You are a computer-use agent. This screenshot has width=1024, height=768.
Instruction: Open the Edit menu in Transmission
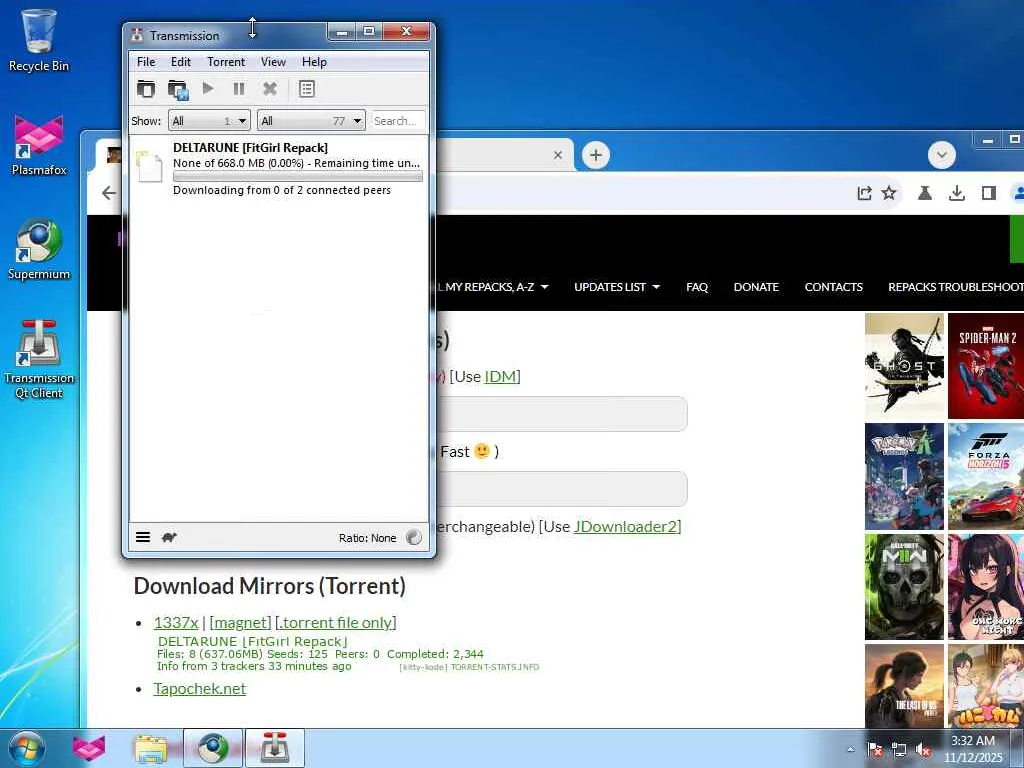[181, 62]
